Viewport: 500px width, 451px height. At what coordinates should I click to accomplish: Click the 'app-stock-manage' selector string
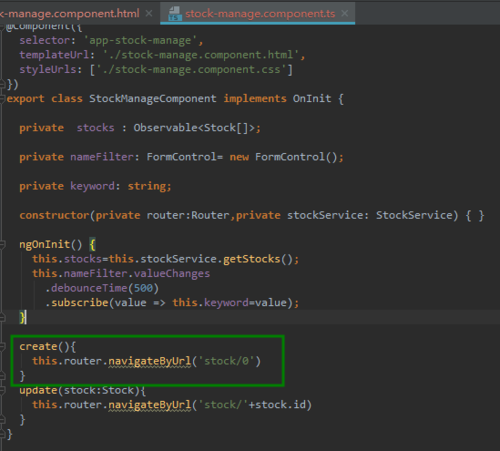(140, 40)
